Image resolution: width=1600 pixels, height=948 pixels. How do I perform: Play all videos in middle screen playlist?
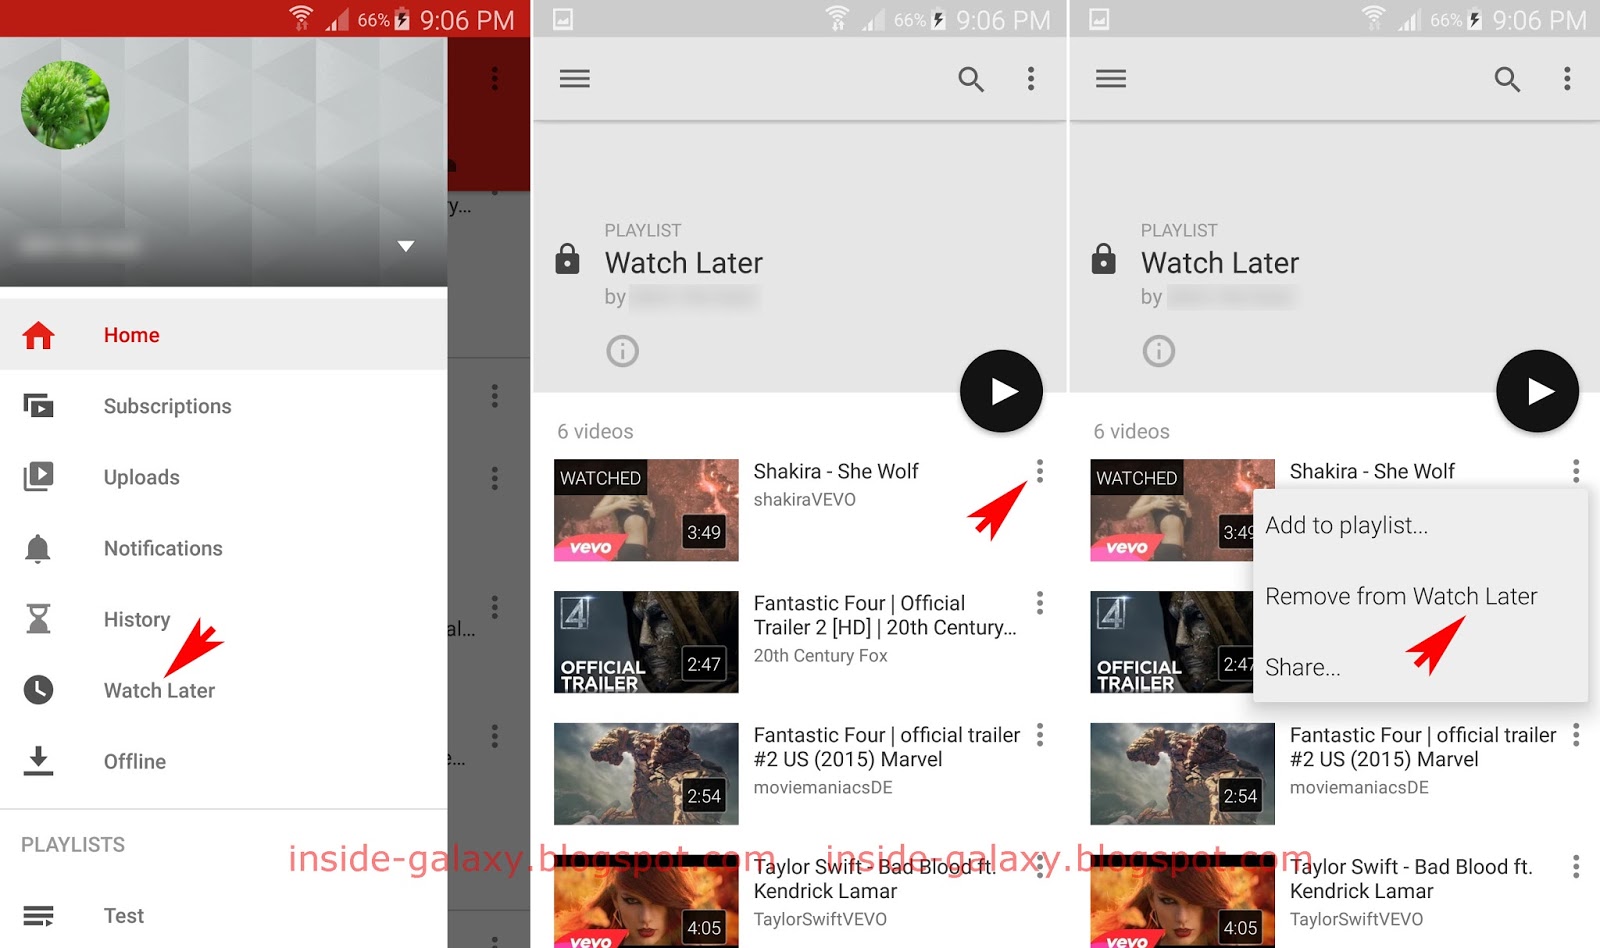tap(1001, 391)
